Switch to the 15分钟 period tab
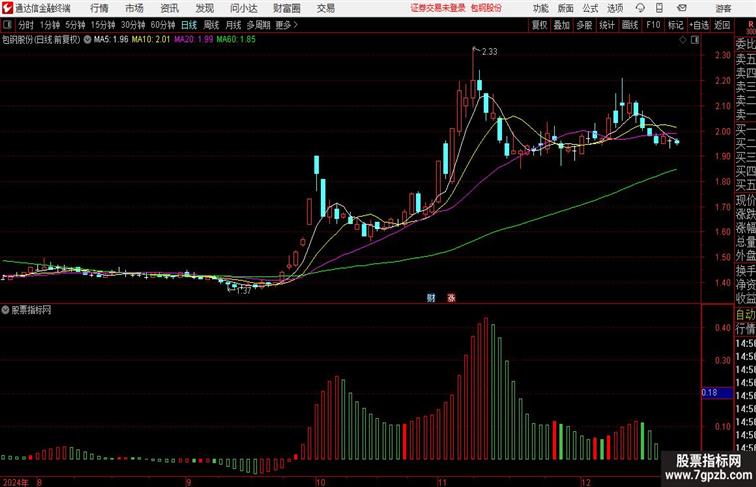This screenshot has width=756, height=487. [103, 25]
